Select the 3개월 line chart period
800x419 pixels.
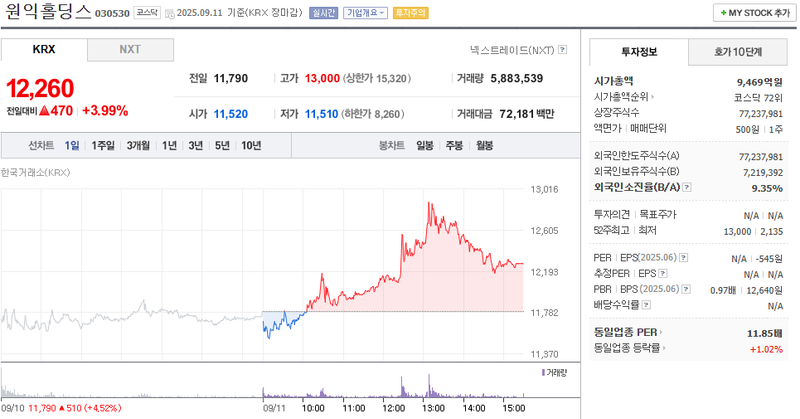[x=138, y=145]
